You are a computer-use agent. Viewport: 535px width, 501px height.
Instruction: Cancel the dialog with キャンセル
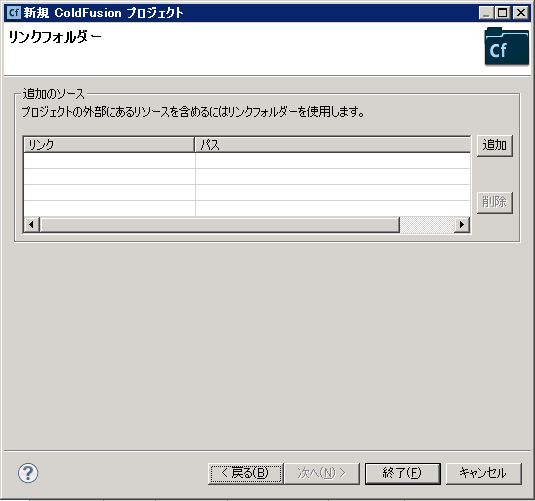pyautogui.click(x=483, y=473)
